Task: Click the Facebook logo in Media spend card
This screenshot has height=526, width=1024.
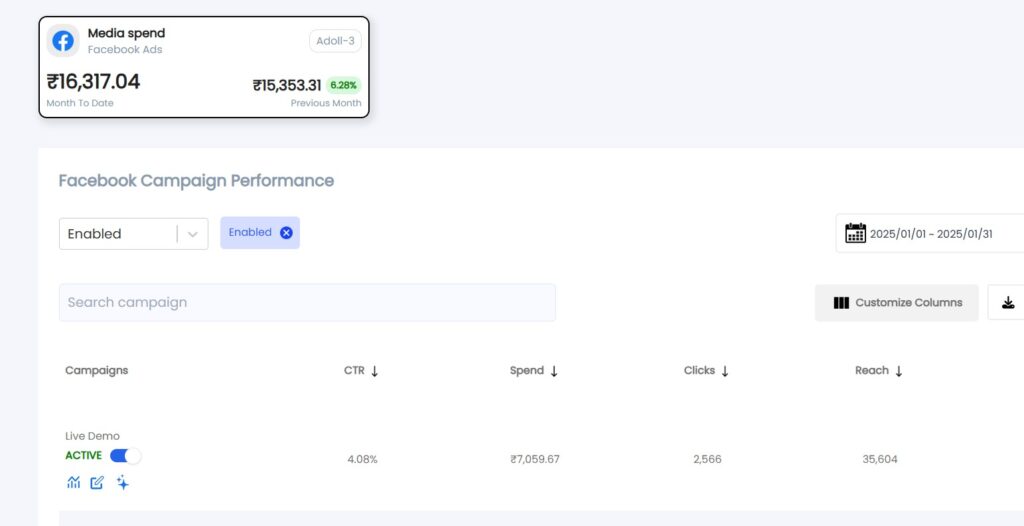Action: (x=63, y=41)
